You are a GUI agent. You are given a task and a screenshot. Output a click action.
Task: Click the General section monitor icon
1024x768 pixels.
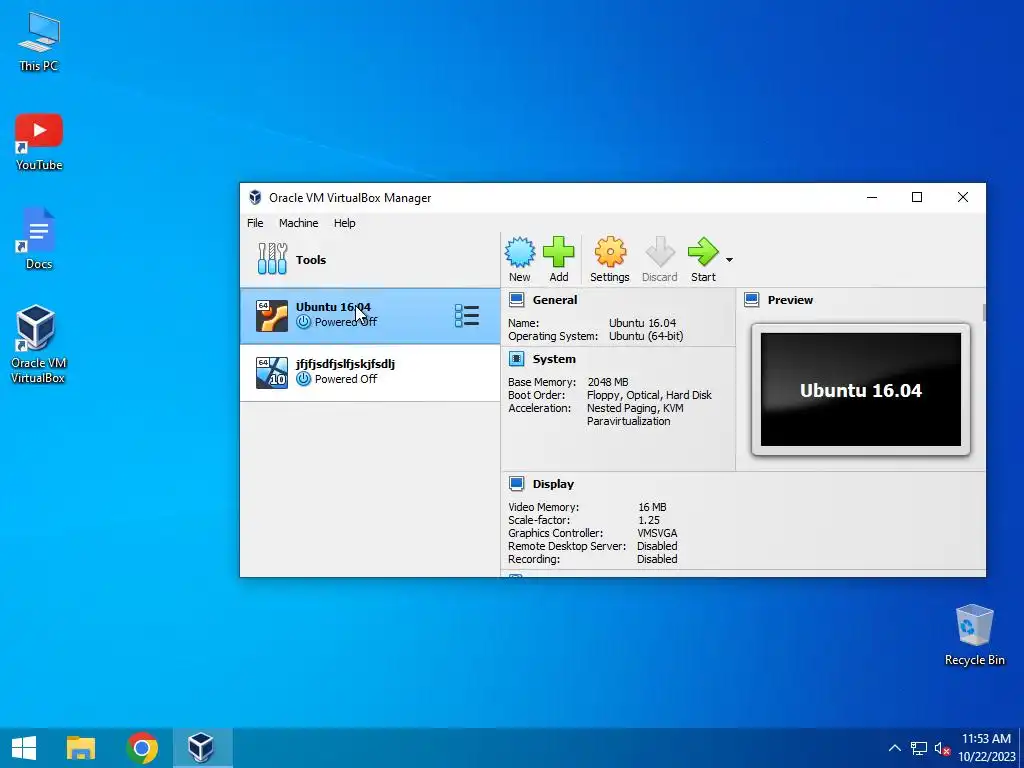coord(517,300)
